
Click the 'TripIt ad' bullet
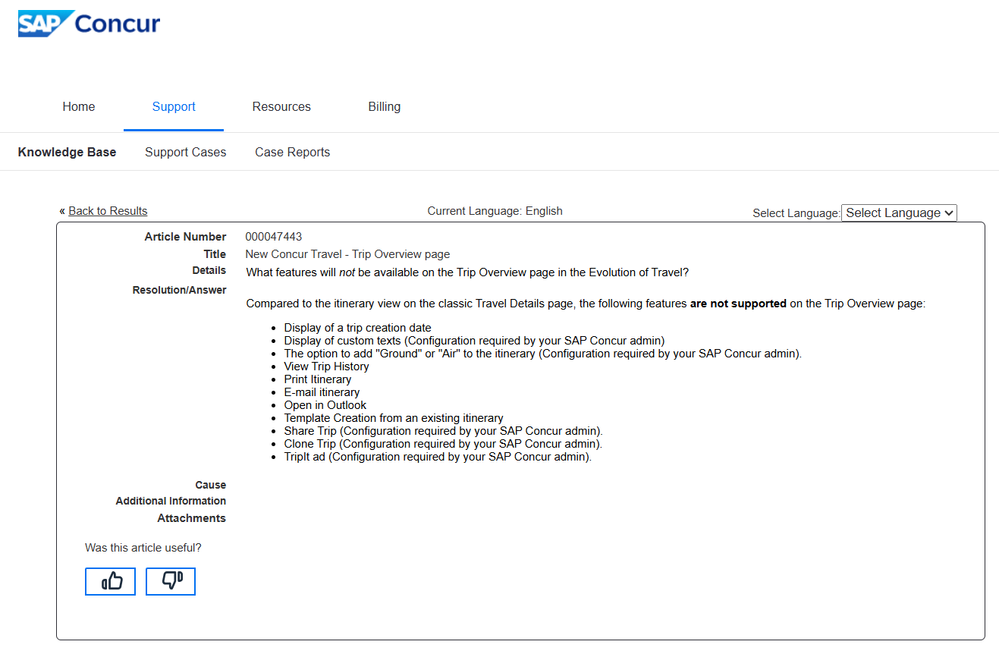click(438, 456)
